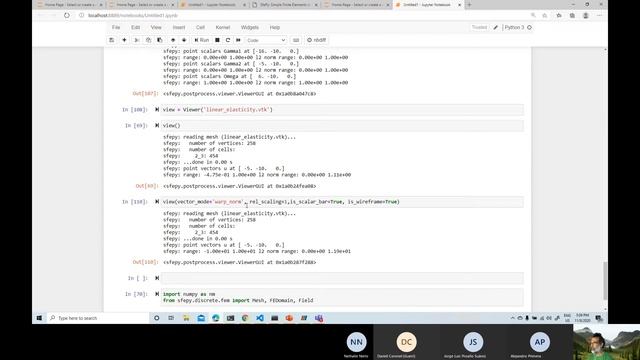Select the DC participant avatar

point(406,342)
